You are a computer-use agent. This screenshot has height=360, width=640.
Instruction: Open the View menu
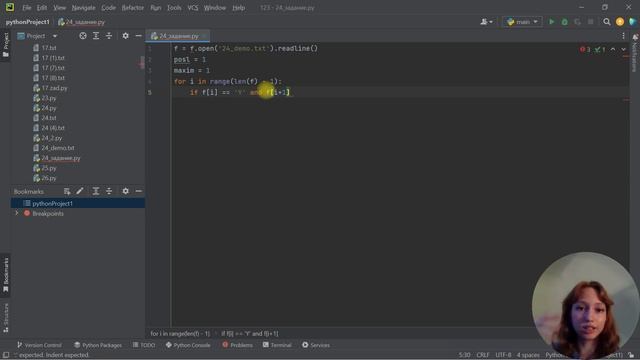pyautogui.click(x=60, y=8)
